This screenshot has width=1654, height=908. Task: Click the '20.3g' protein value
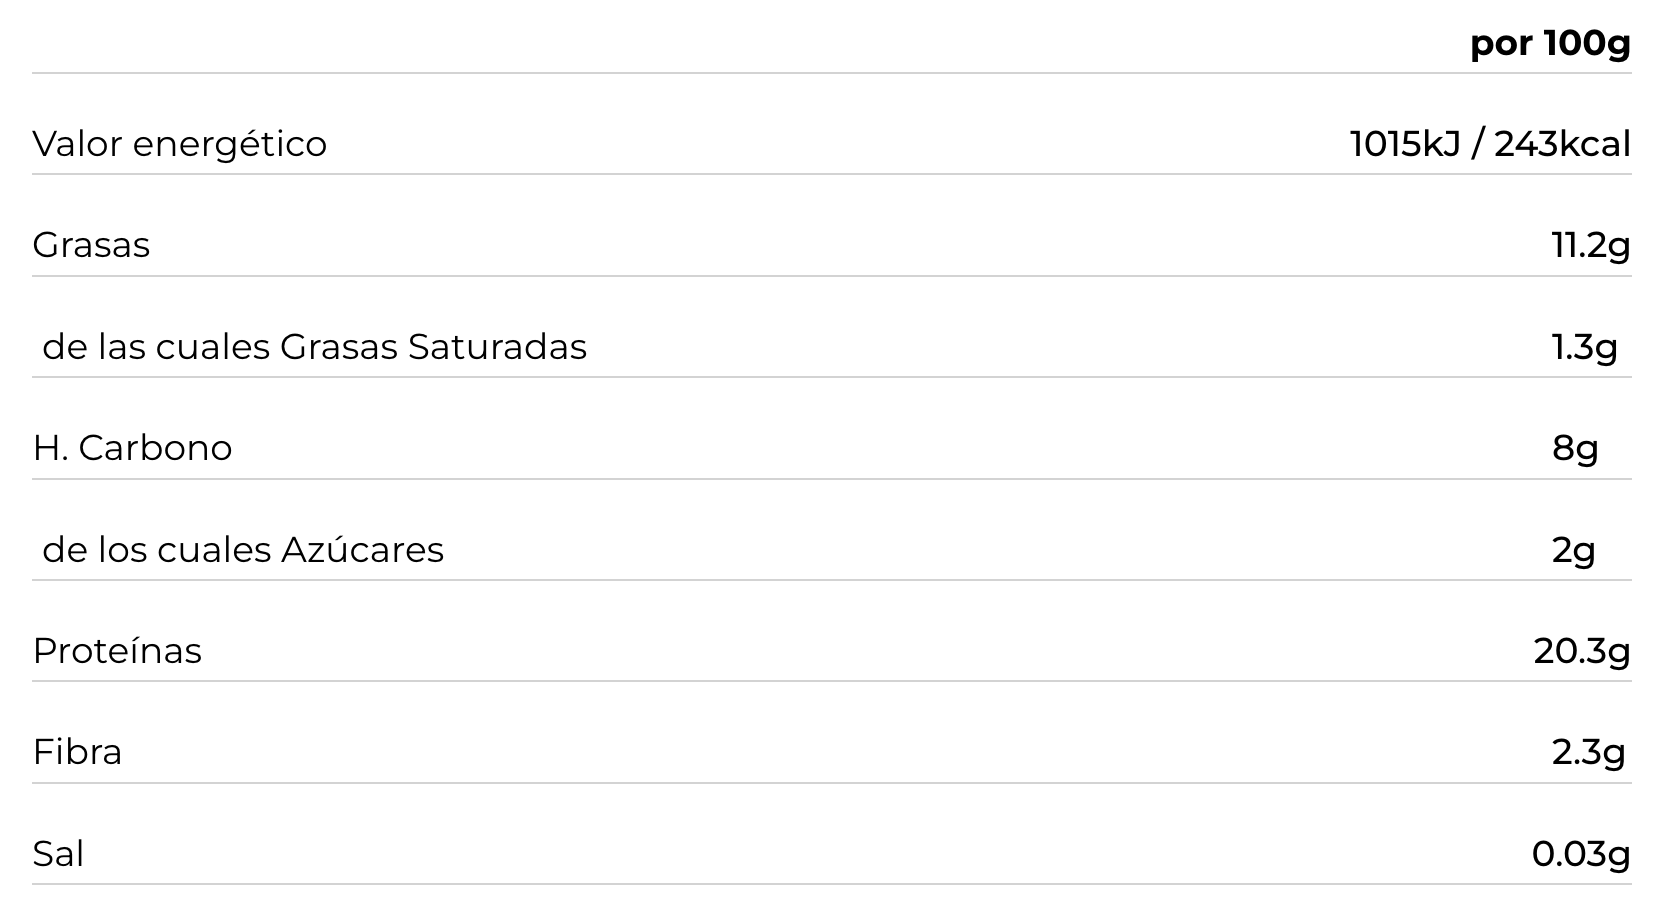pyautogui.click(x=1582, y=651)
